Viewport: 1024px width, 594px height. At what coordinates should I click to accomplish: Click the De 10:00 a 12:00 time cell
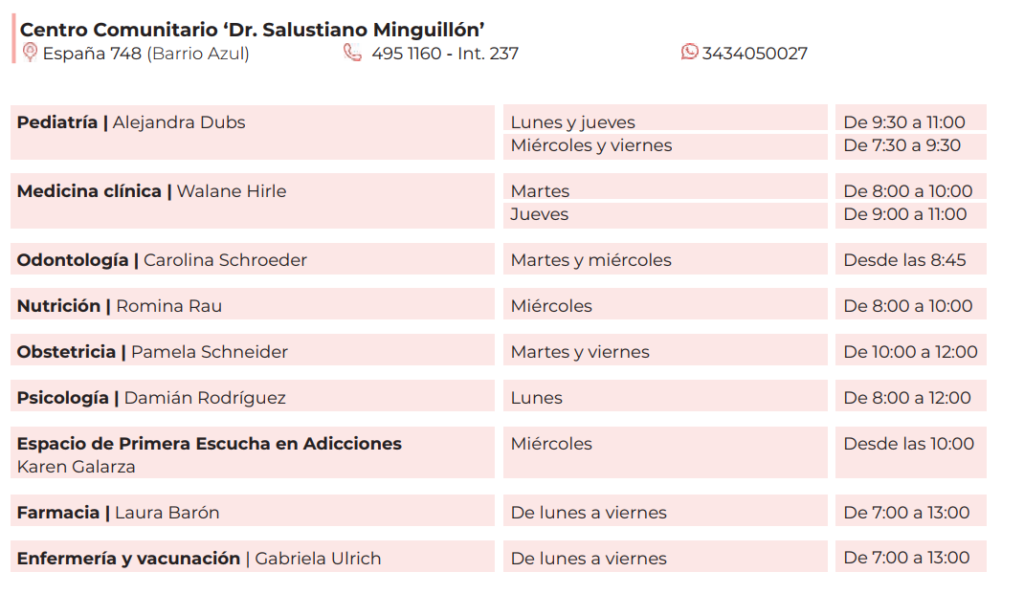point(911,351)
